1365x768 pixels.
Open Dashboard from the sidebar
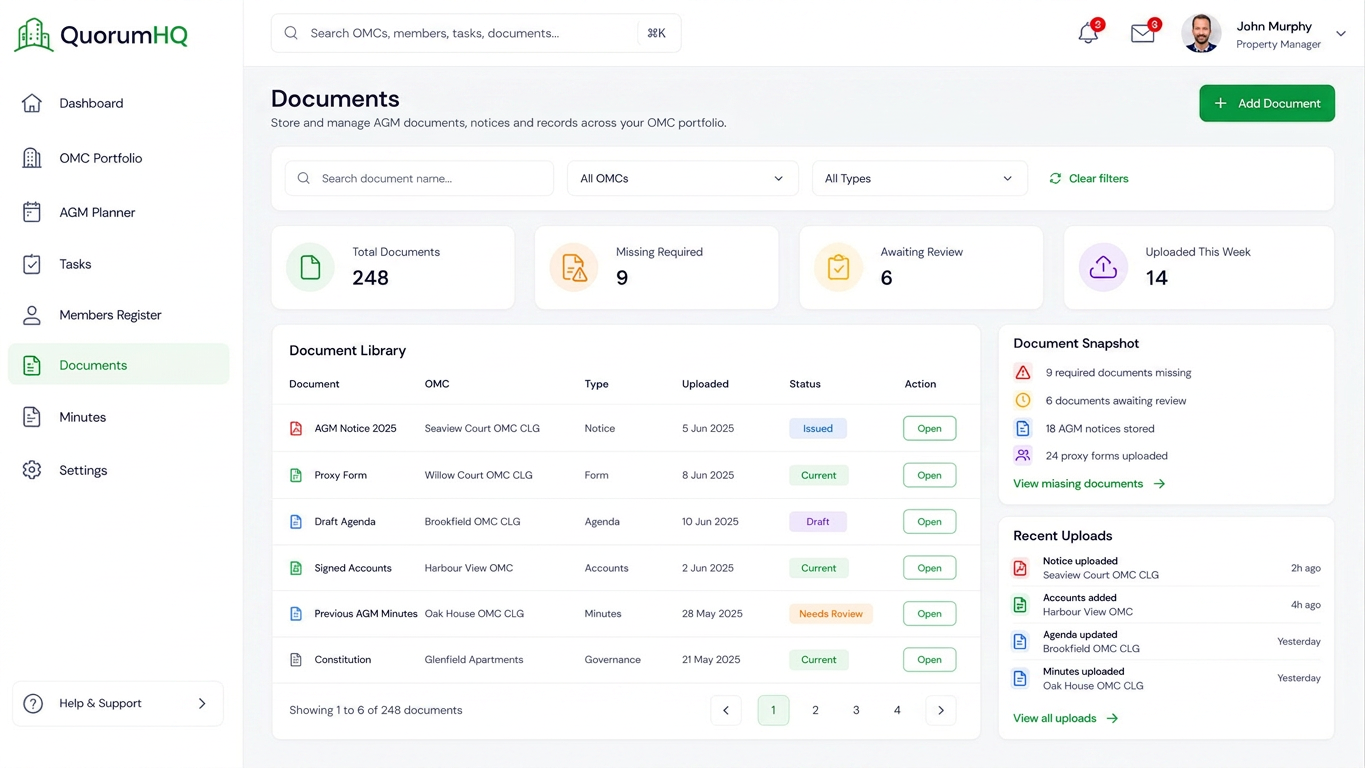click(118, 103)
